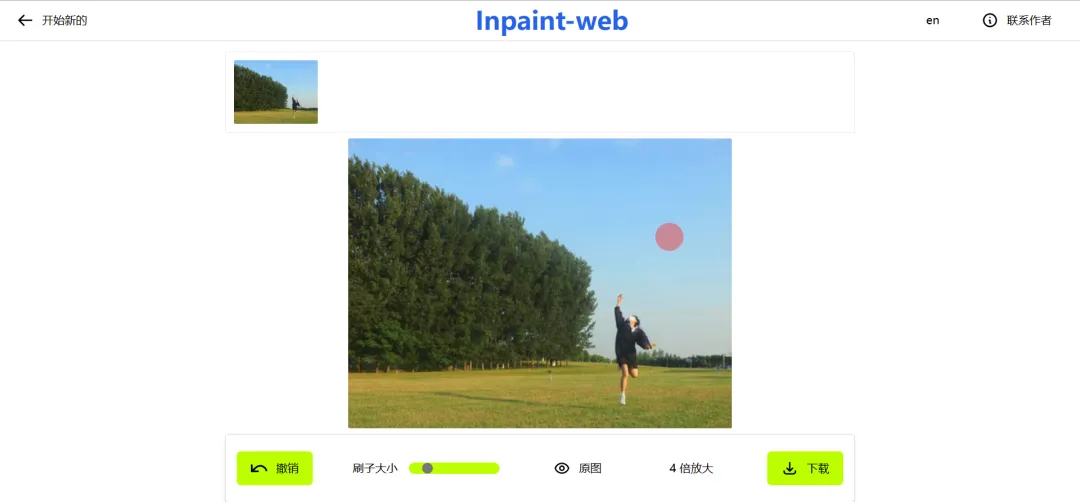Switch language via the en label
1080x502 pixels.
pyautogui.click(x=933, y=21)
